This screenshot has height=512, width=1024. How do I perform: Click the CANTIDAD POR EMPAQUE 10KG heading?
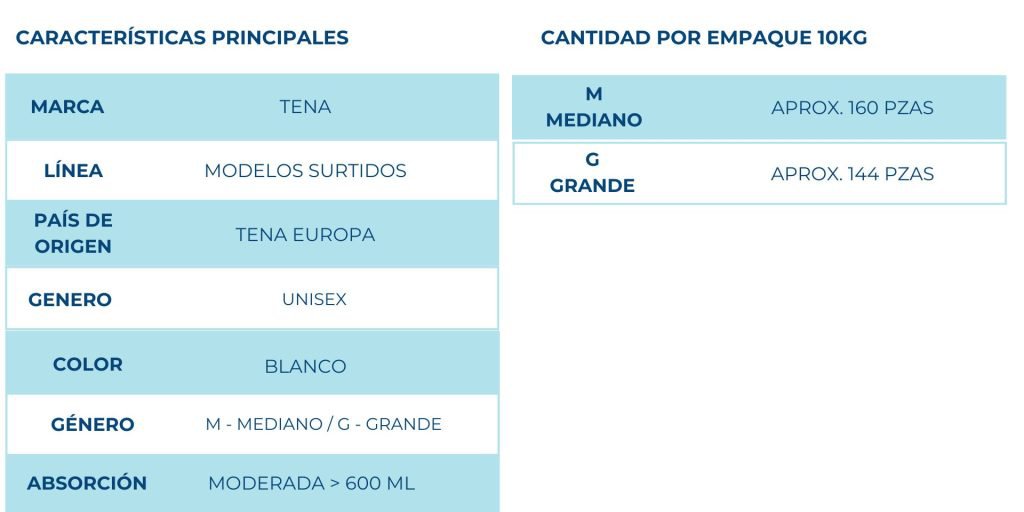point(704,38)
